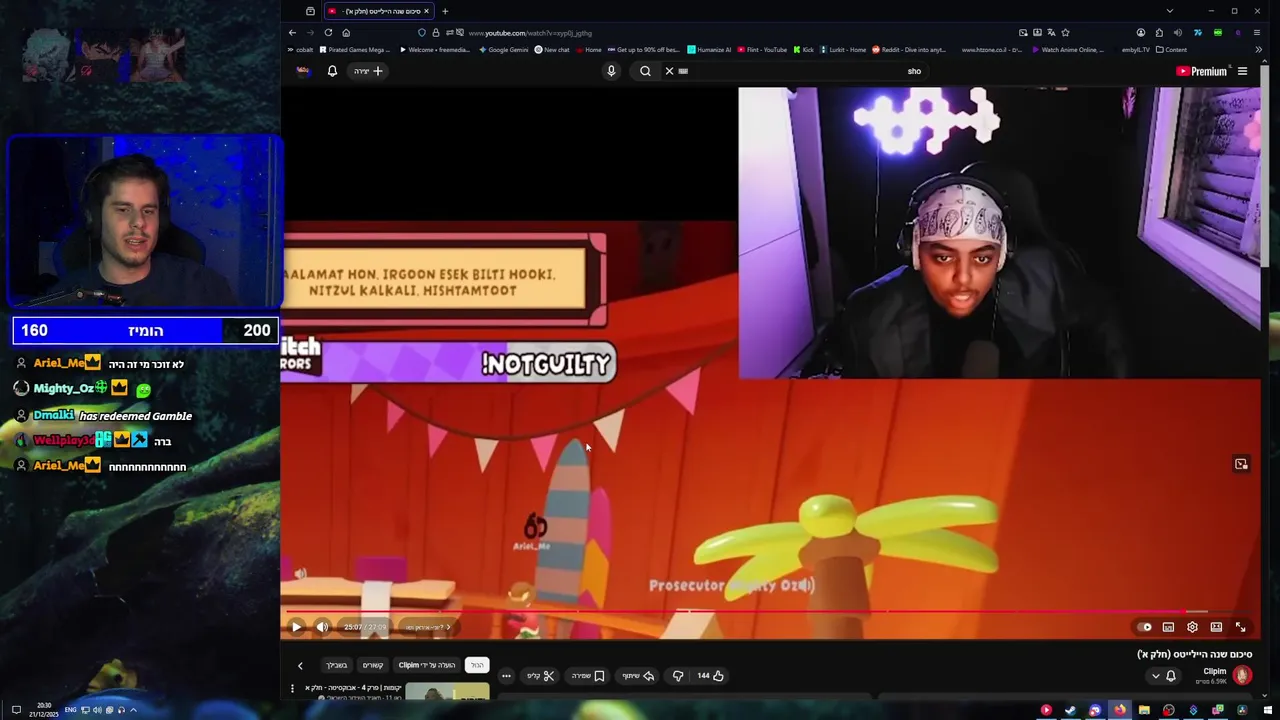Advance chip row with the chevron arrow
This screenshot has height=720, width=1280.
click(x=300, y=665)
